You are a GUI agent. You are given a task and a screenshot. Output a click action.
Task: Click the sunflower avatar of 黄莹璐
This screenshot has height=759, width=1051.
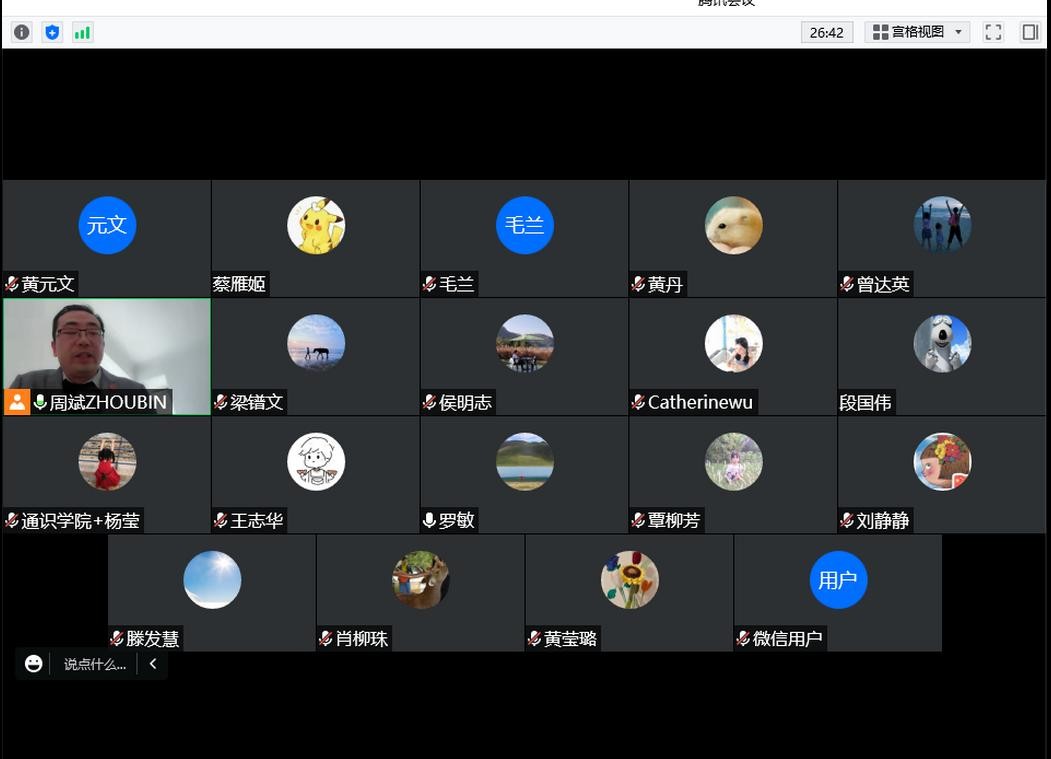click(630, 580)
